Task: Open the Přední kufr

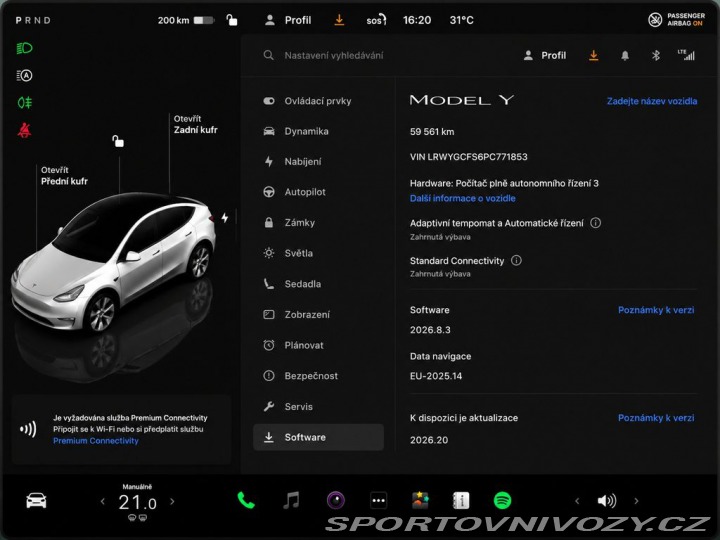Action: (x=64, y=176)
